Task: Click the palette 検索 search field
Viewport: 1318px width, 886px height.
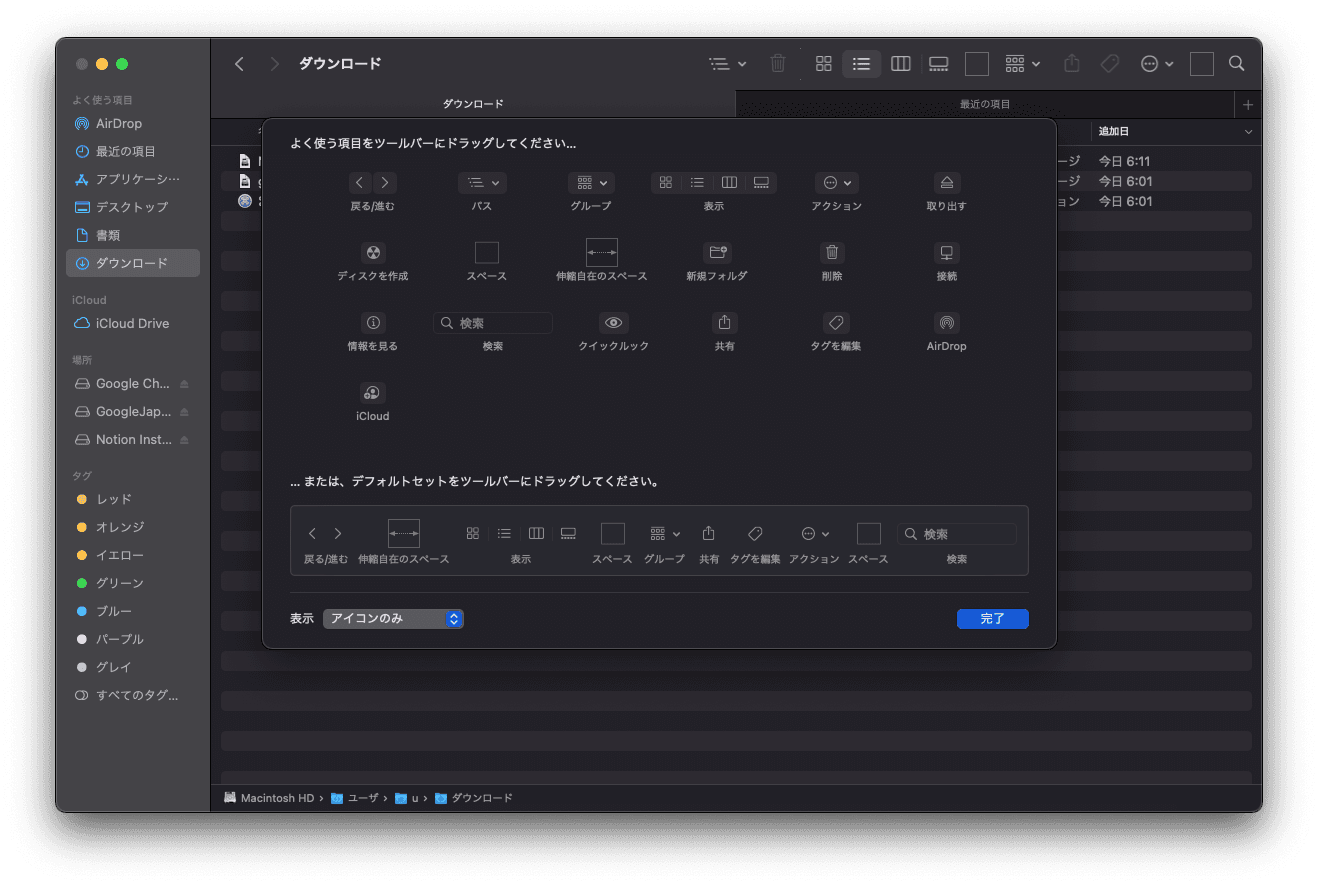Action: pyautogui.click(x=493, y=323)
